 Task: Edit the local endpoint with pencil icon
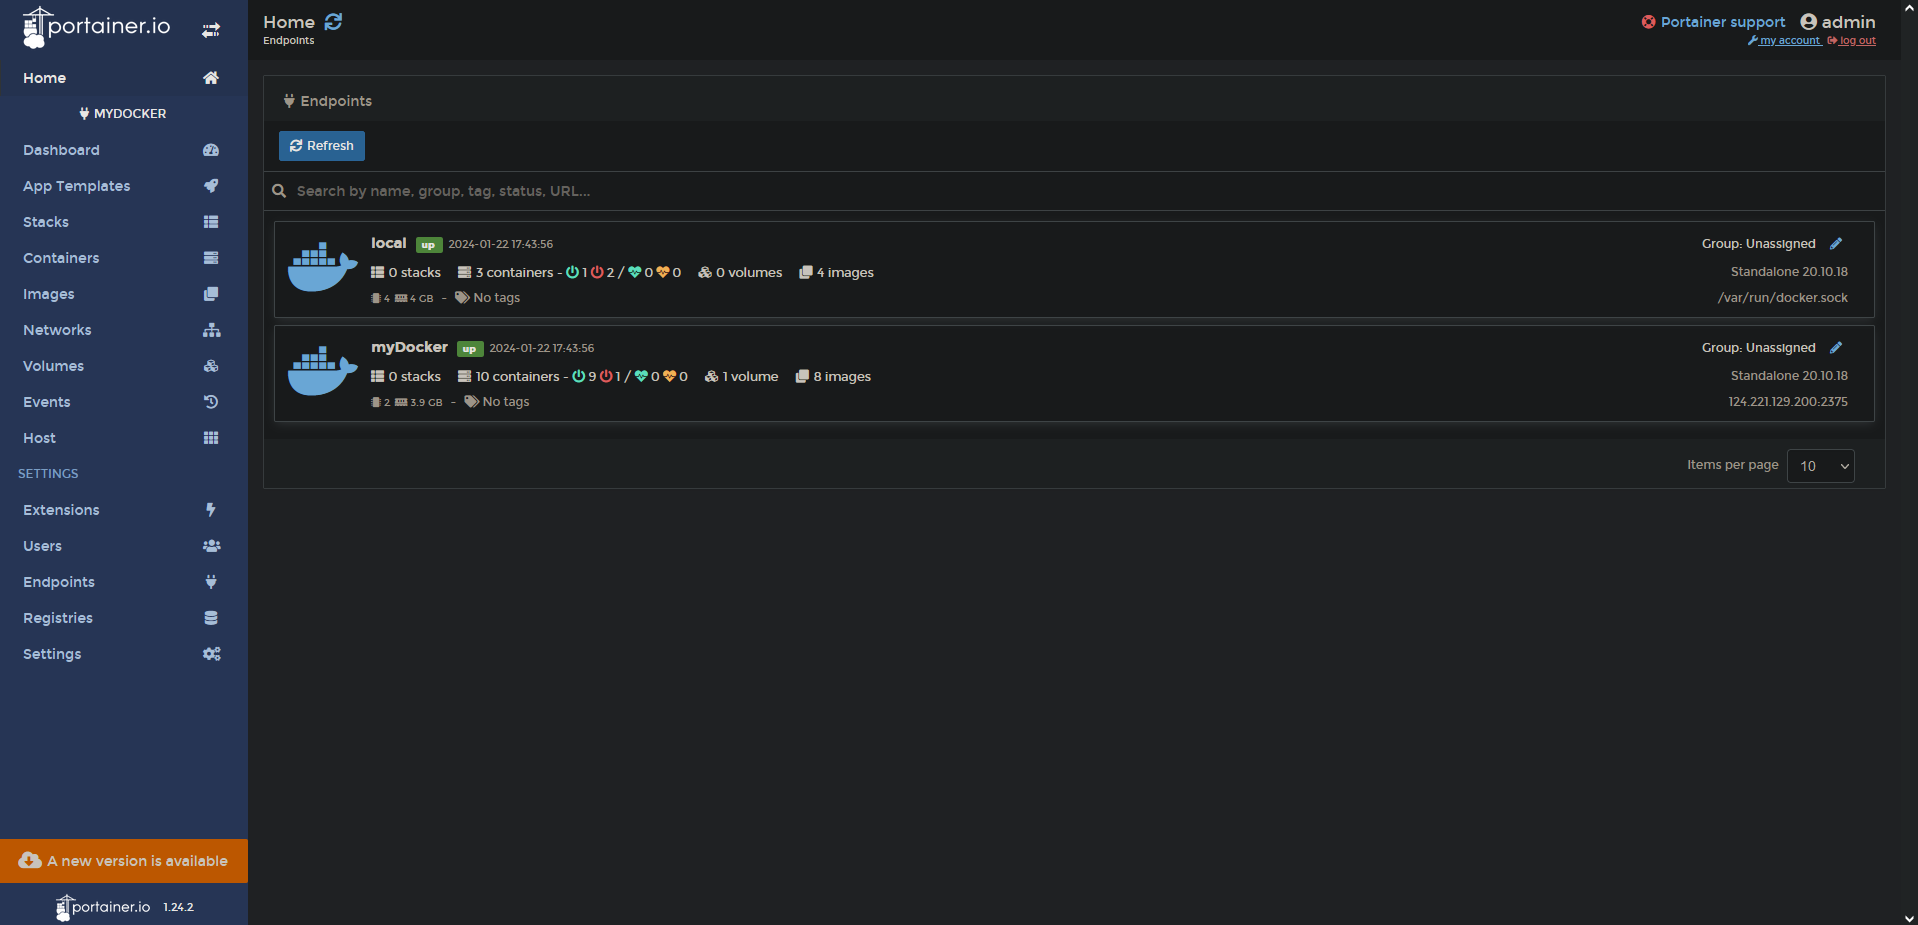(1836, 244)
